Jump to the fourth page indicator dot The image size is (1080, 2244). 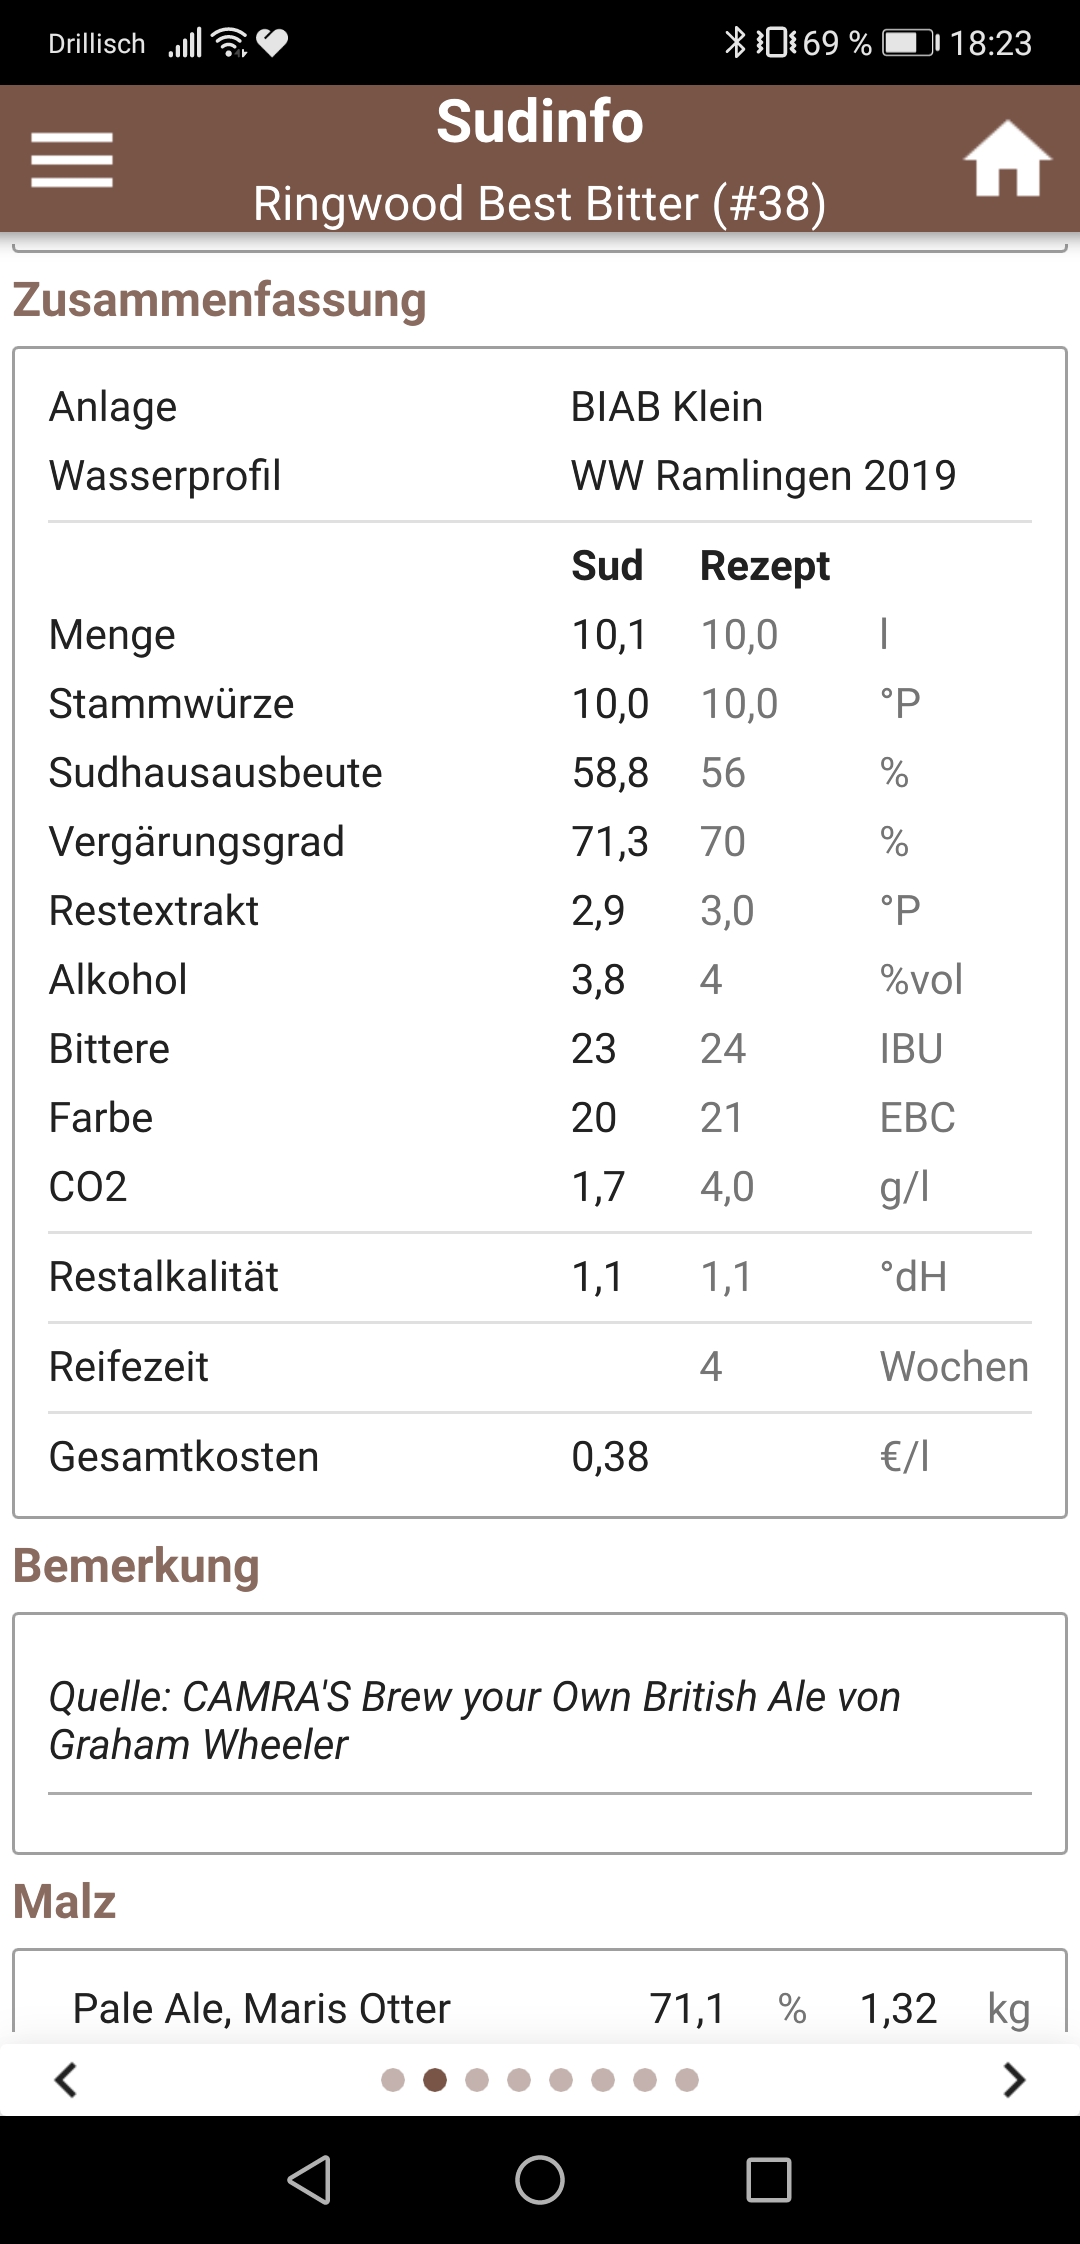519,2080
